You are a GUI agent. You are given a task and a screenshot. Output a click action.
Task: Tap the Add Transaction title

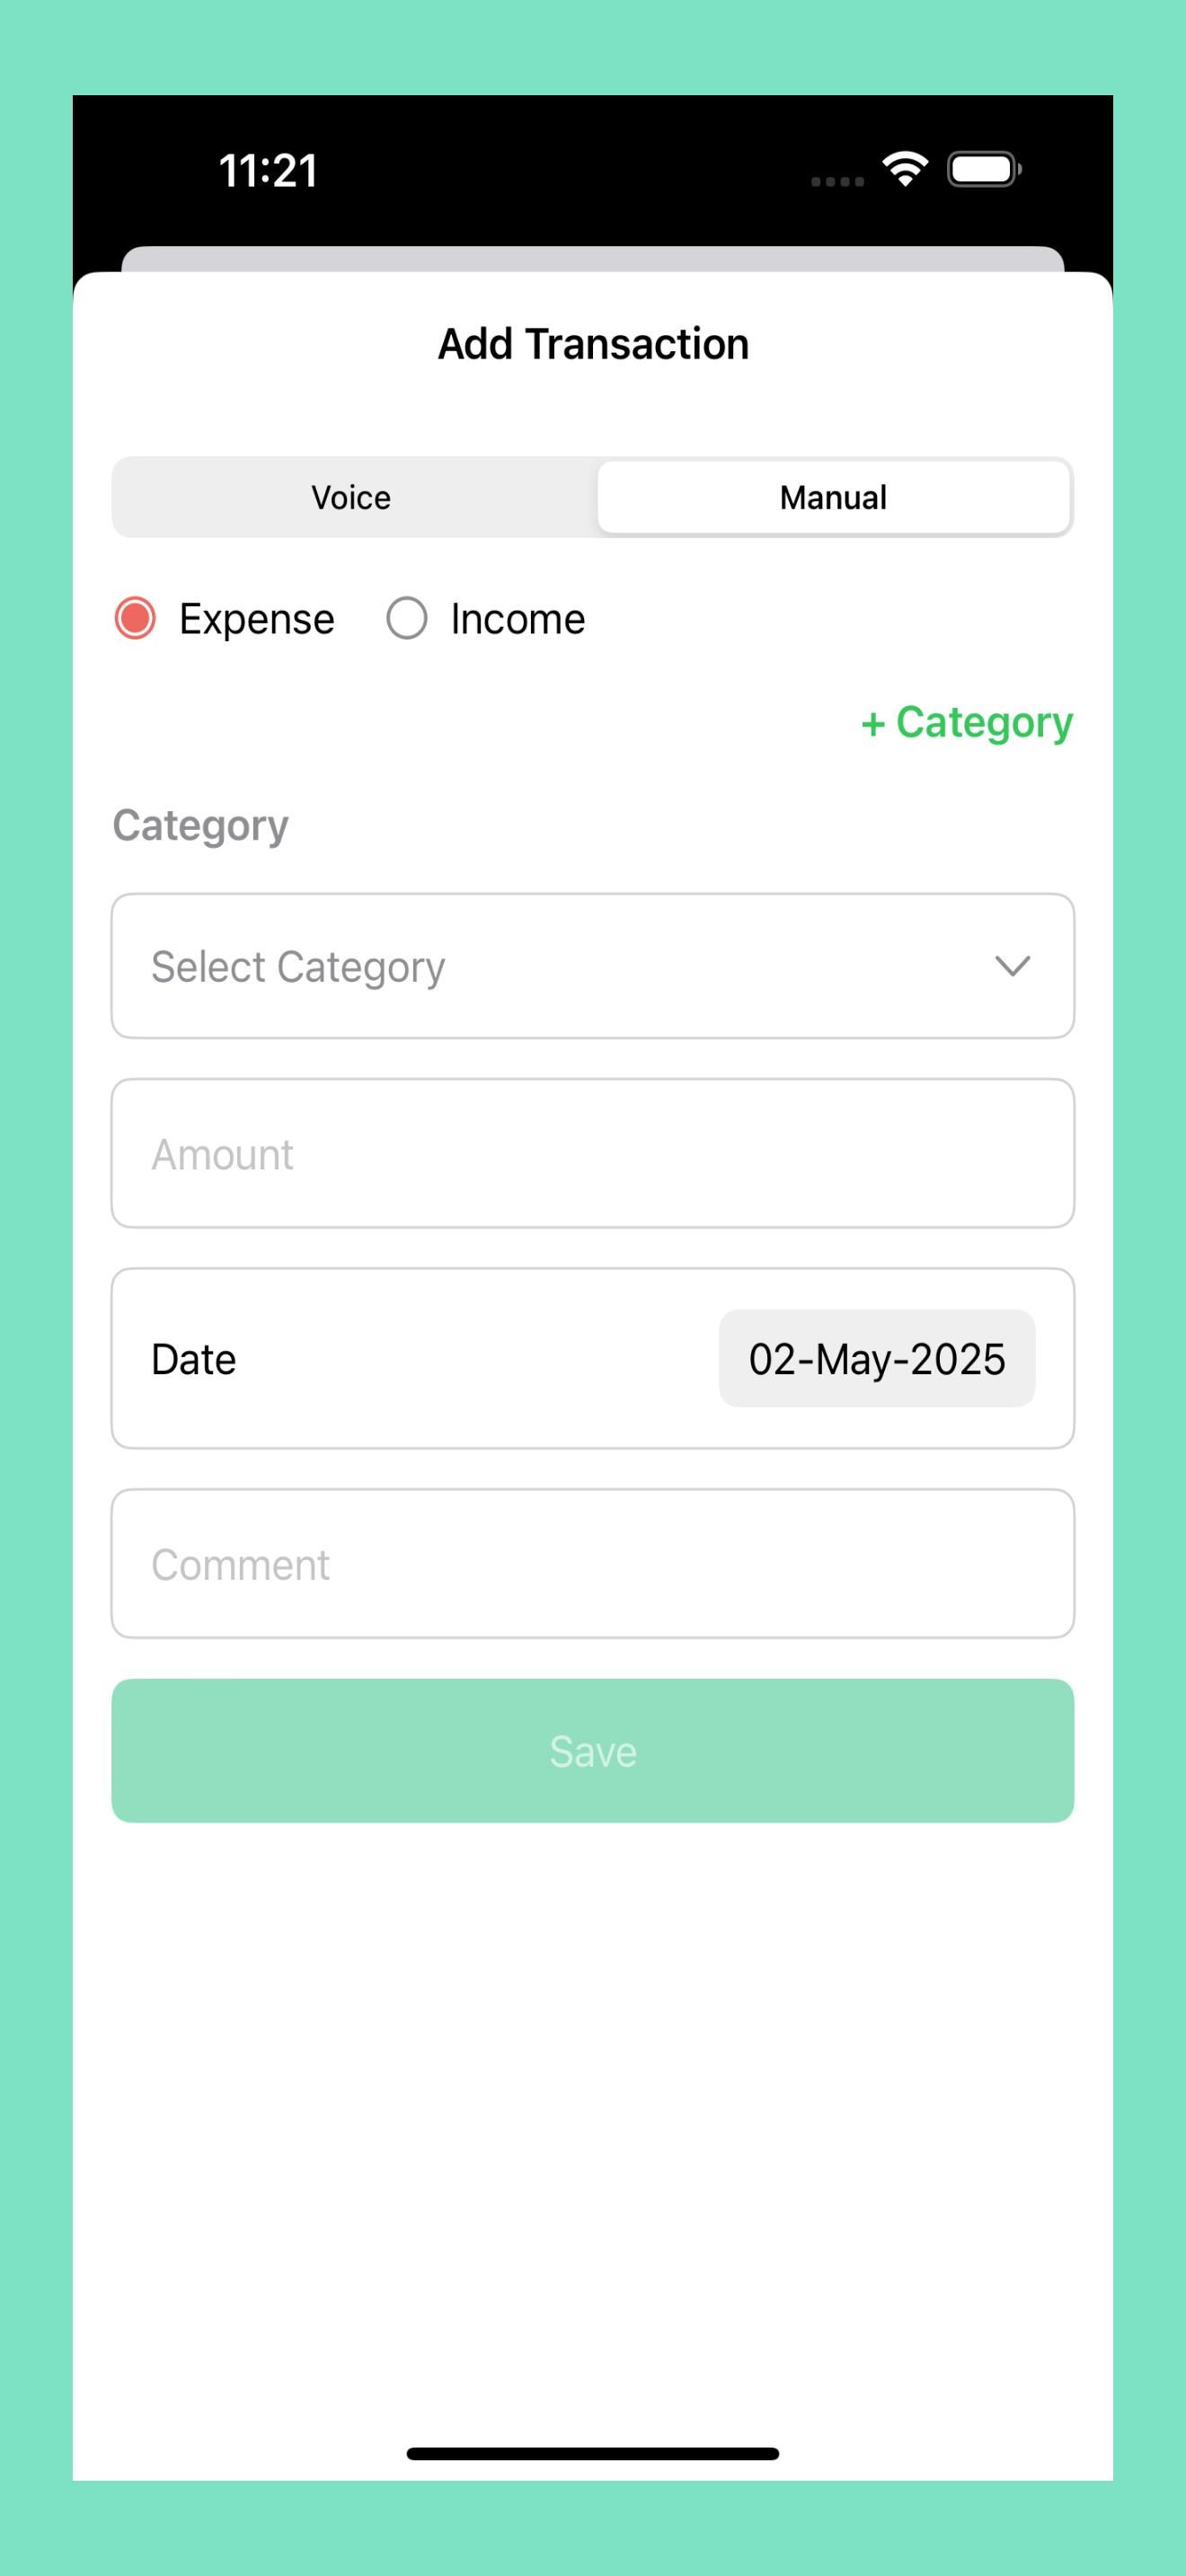click(593, 344)
